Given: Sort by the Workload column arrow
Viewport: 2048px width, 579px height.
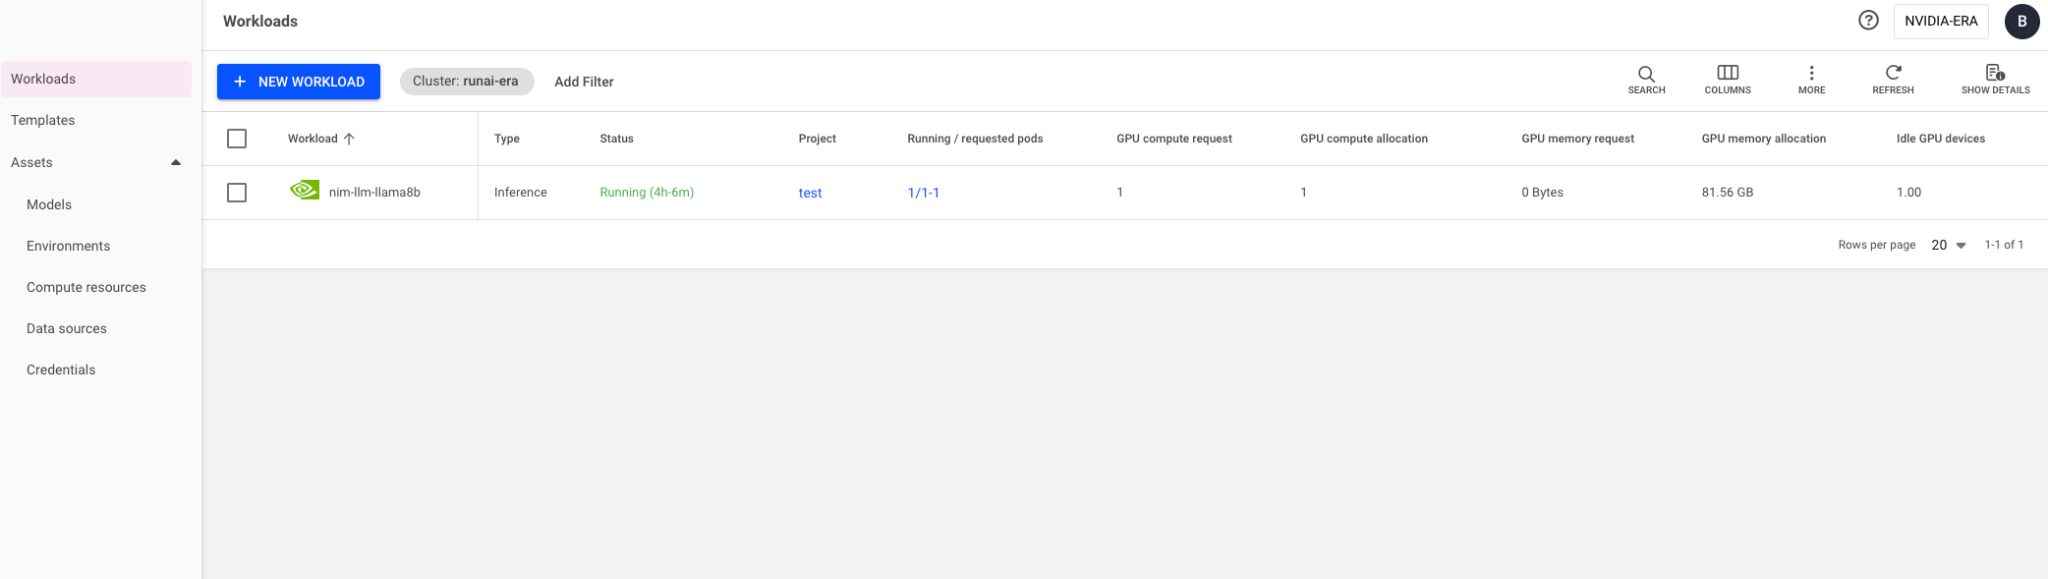Looking at the screenshot, I should 349,139.
